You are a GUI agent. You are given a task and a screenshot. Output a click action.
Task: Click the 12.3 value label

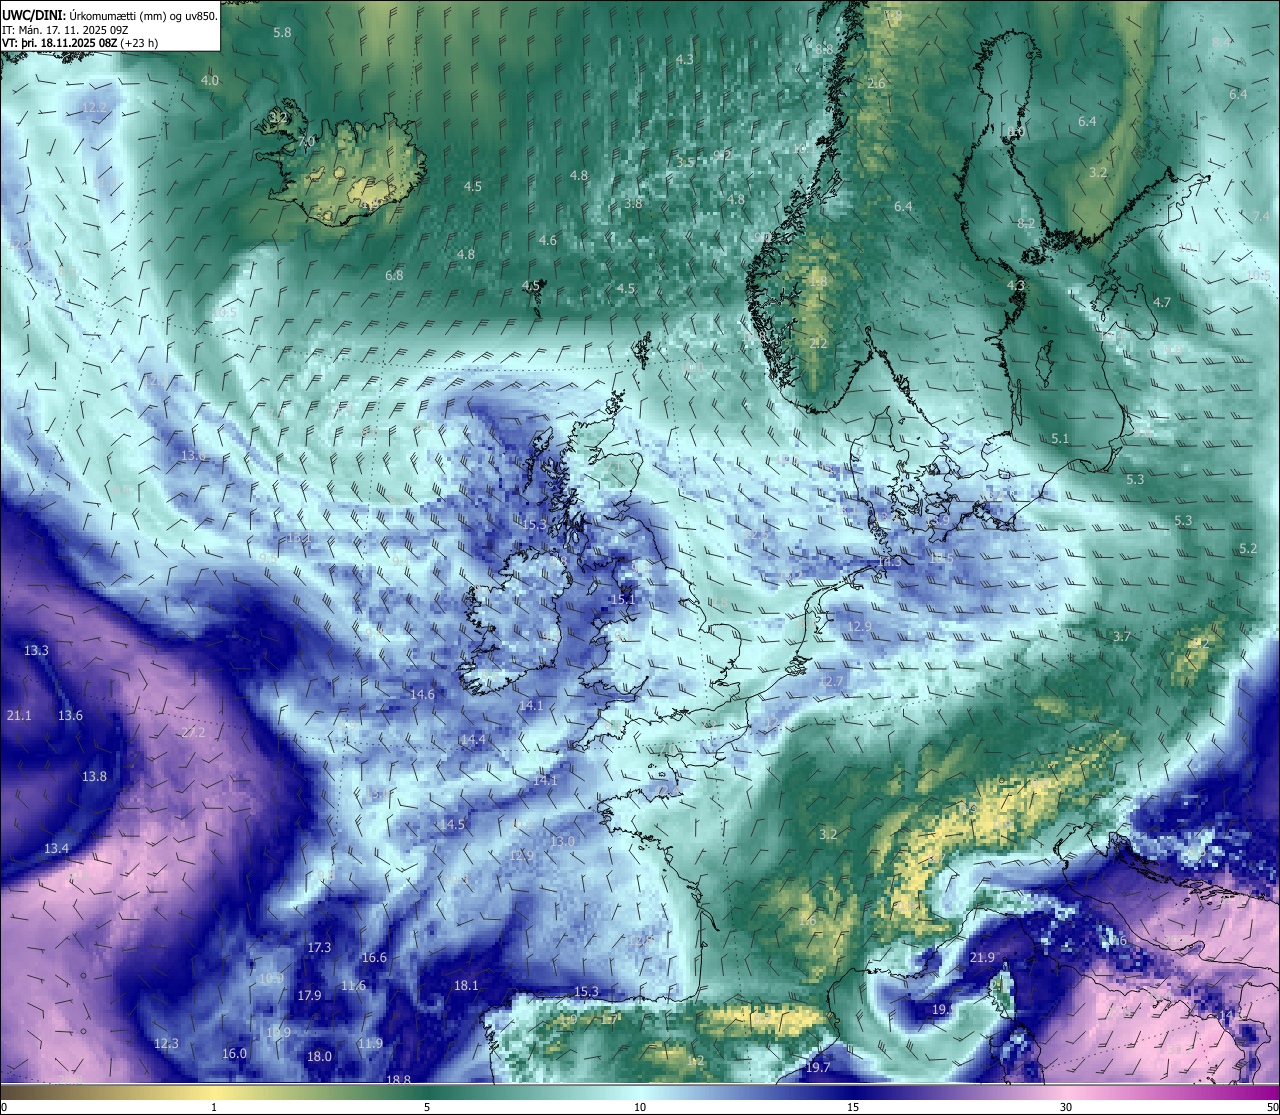coord(166,1043)
